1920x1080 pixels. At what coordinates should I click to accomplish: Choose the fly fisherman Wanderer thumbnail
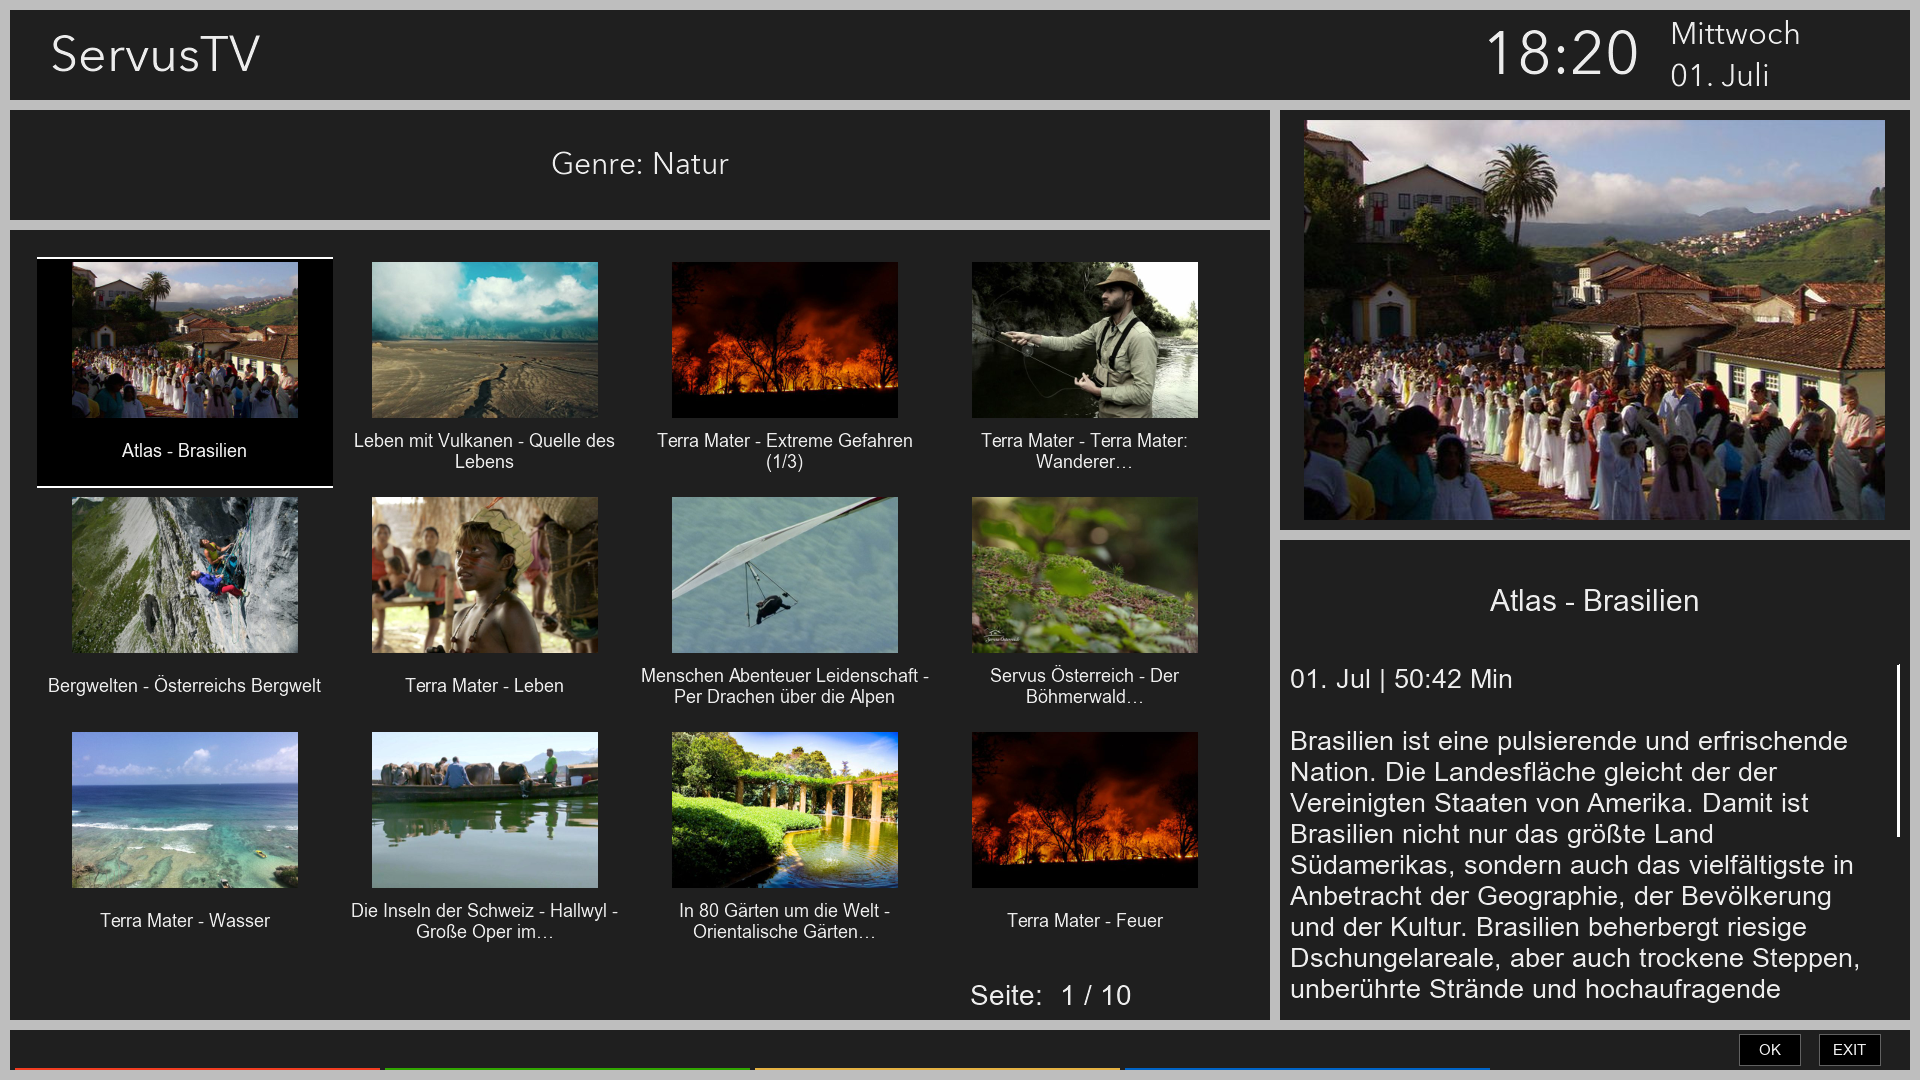(x=1085, y=340)
